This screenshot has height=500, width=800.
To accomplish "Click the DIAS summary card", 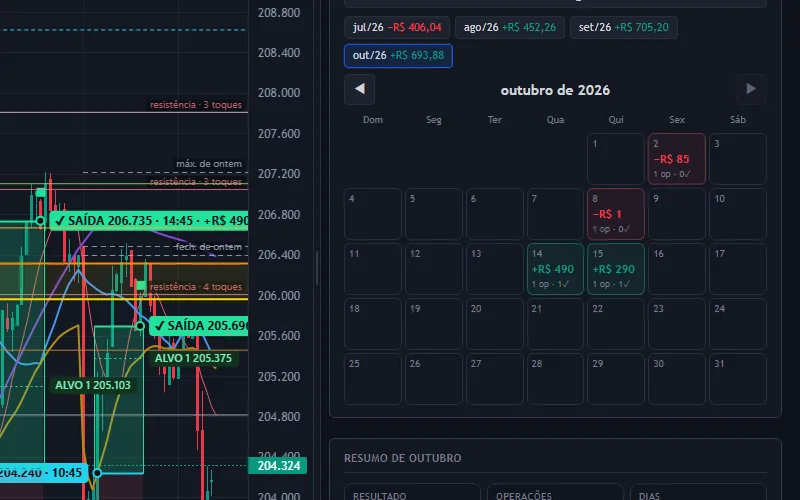I will [x=698, y=492].
